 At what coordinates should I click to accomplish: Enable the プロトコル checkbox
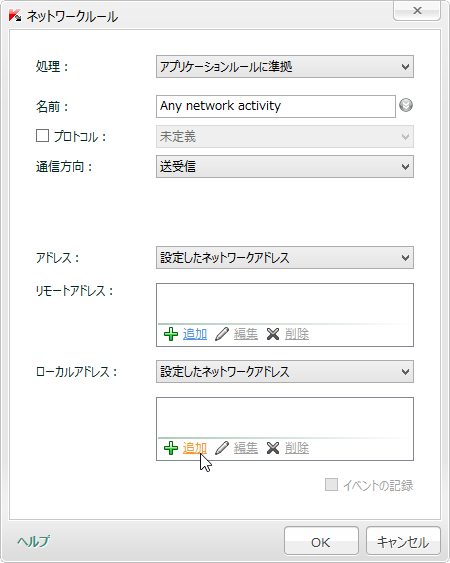point(42,136)
